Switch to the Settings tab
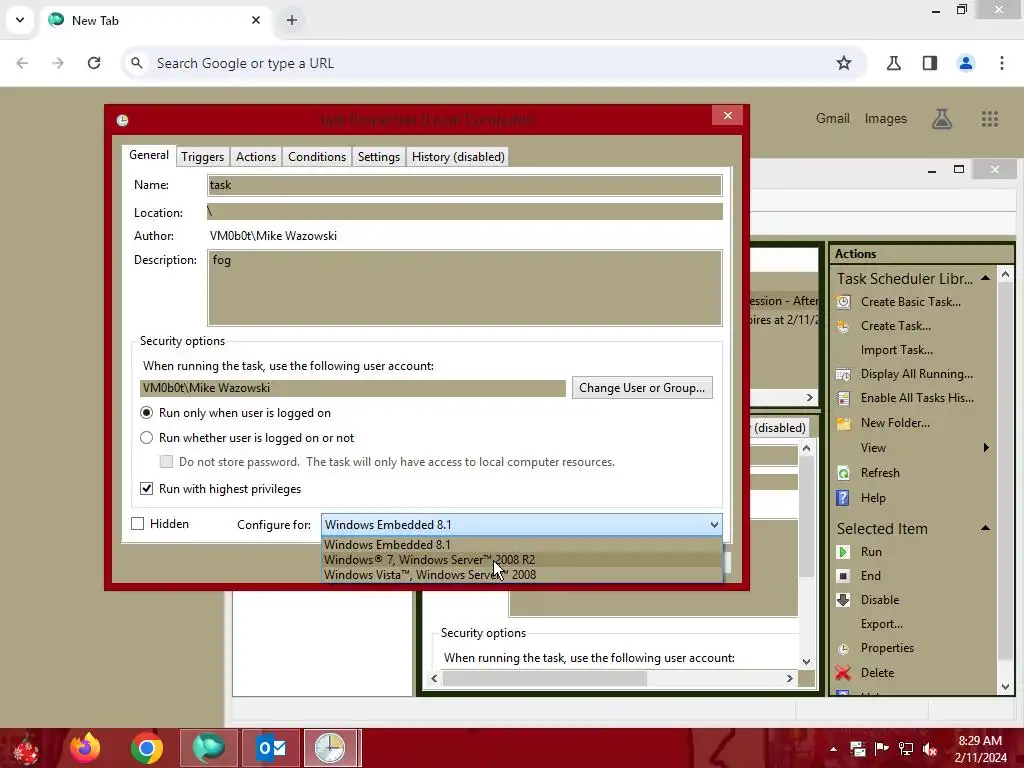This screenshot has width=1024, height=768. click(x=379, y=157)
